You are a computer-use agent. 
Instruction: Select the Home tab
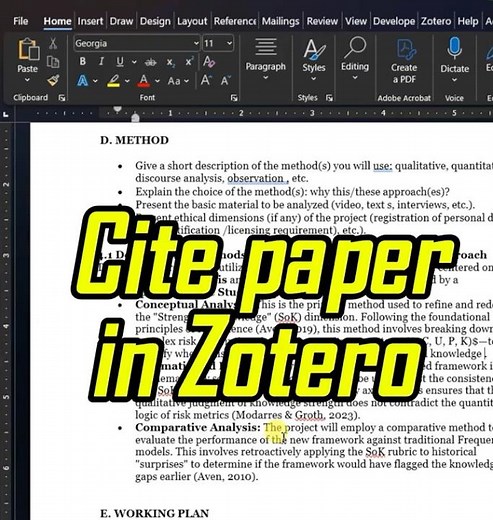click(57, 21)
